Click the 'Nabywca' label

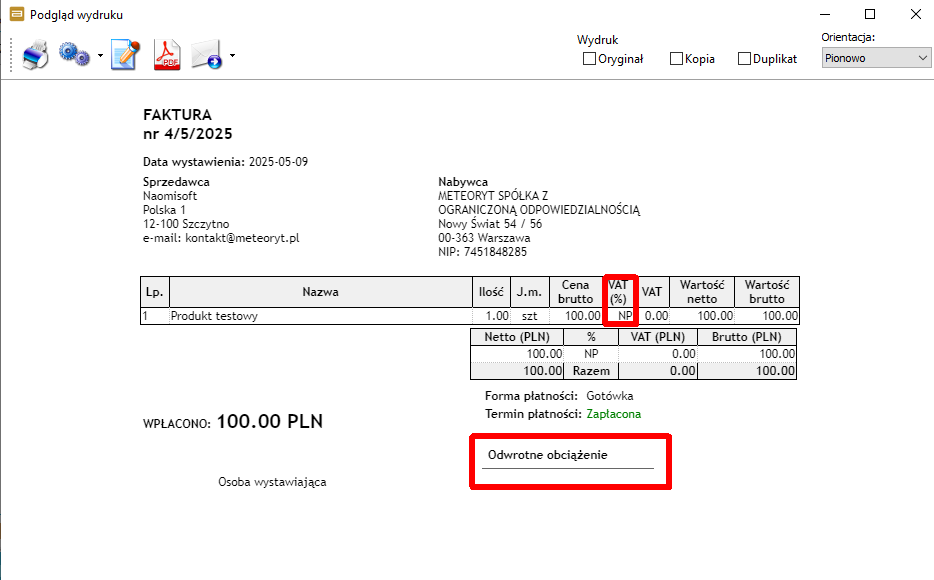coord(463,182)
